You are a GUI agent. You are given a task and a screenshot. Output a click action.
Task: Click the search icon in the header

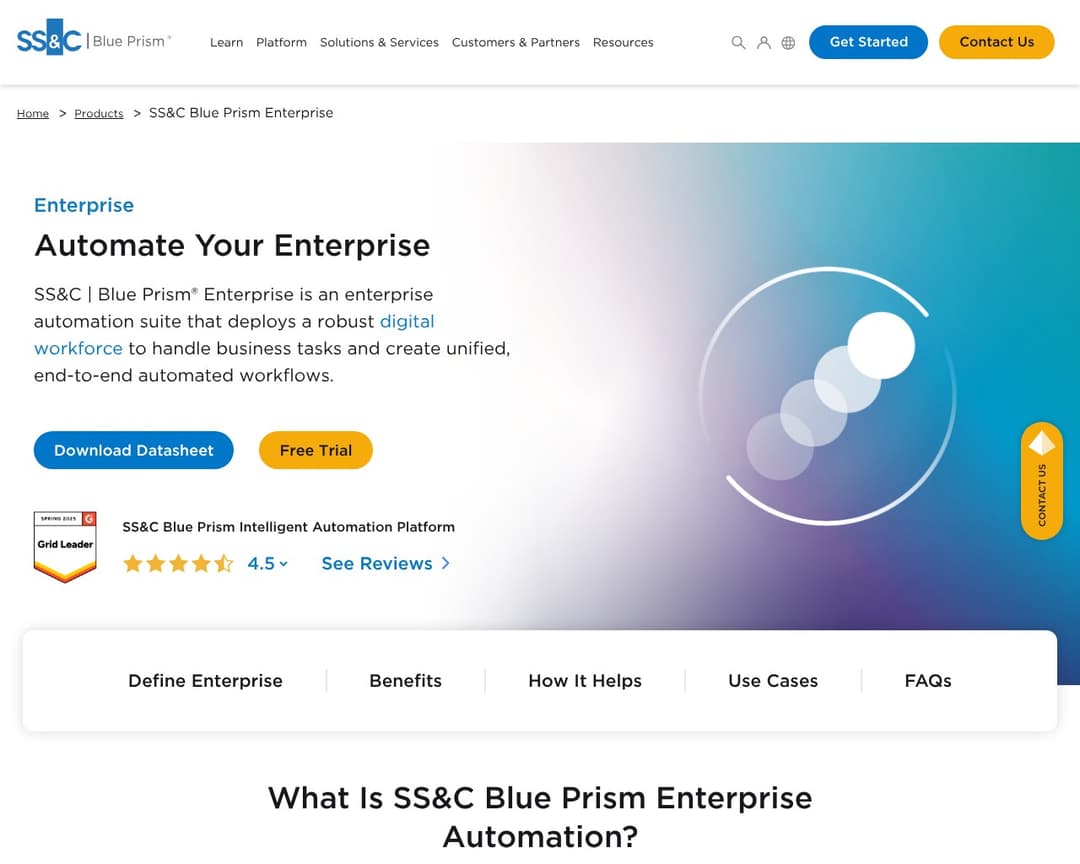[x=738, y=43]
